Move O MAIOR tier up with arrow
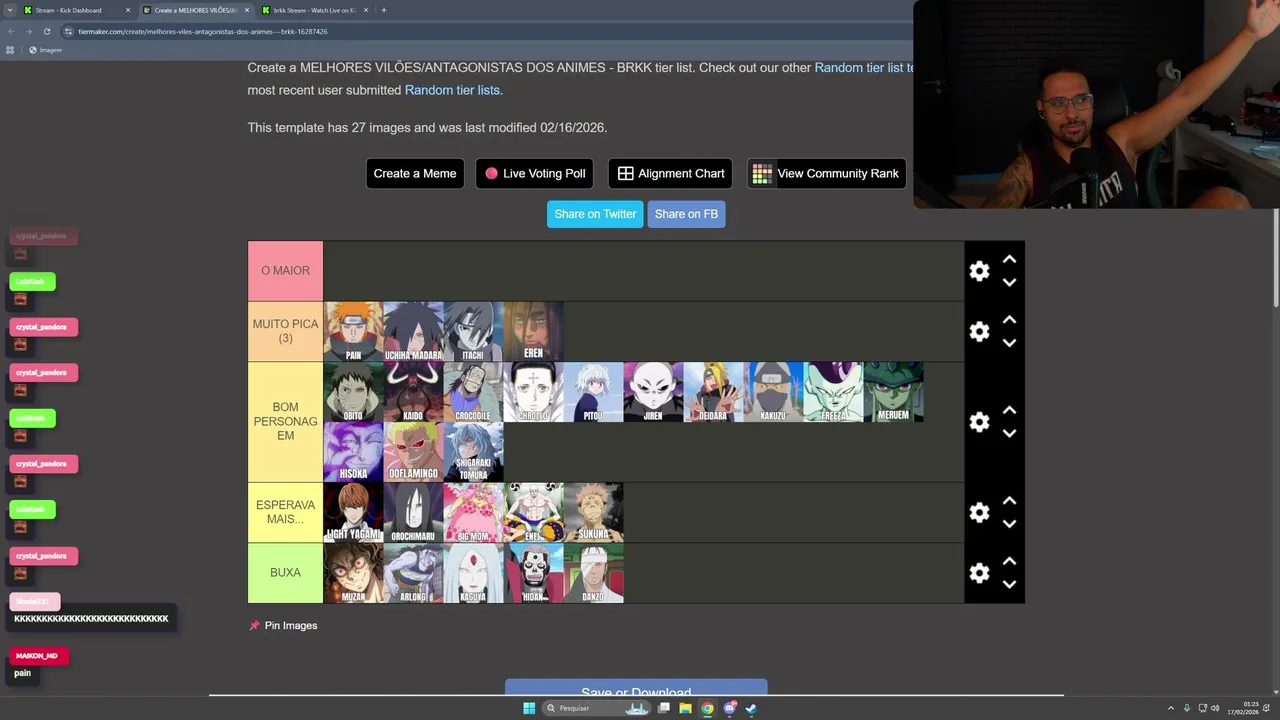The height and width of the screenshot is (720, 1280). (x=1009, y=259)
